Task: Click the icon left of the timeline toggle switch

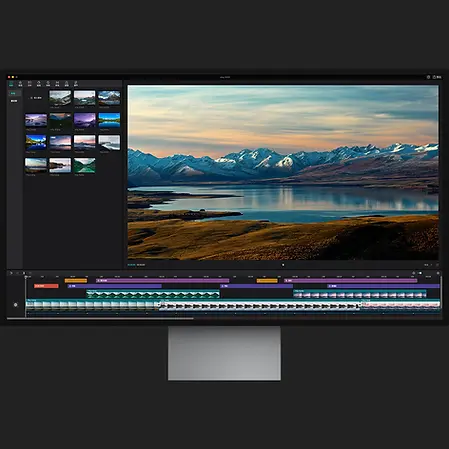Action: [x=414, y=273]
